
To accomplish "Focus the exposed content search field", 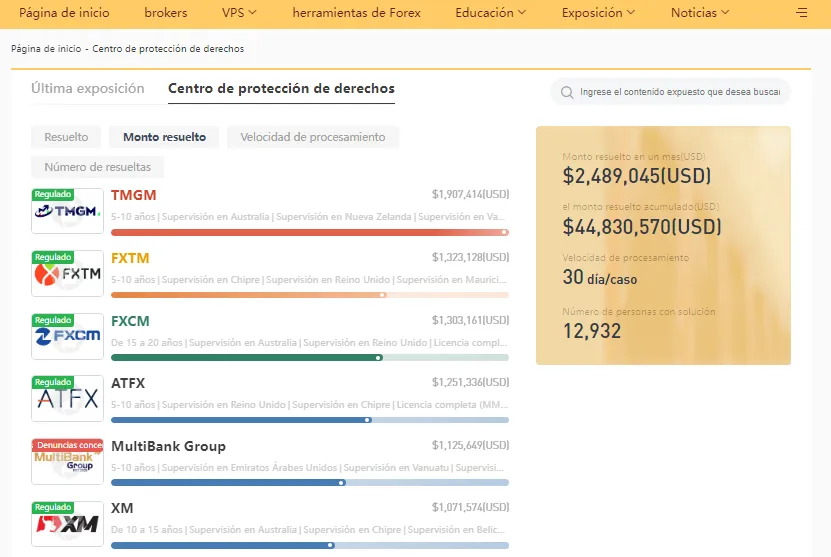I will pos(670,92).
